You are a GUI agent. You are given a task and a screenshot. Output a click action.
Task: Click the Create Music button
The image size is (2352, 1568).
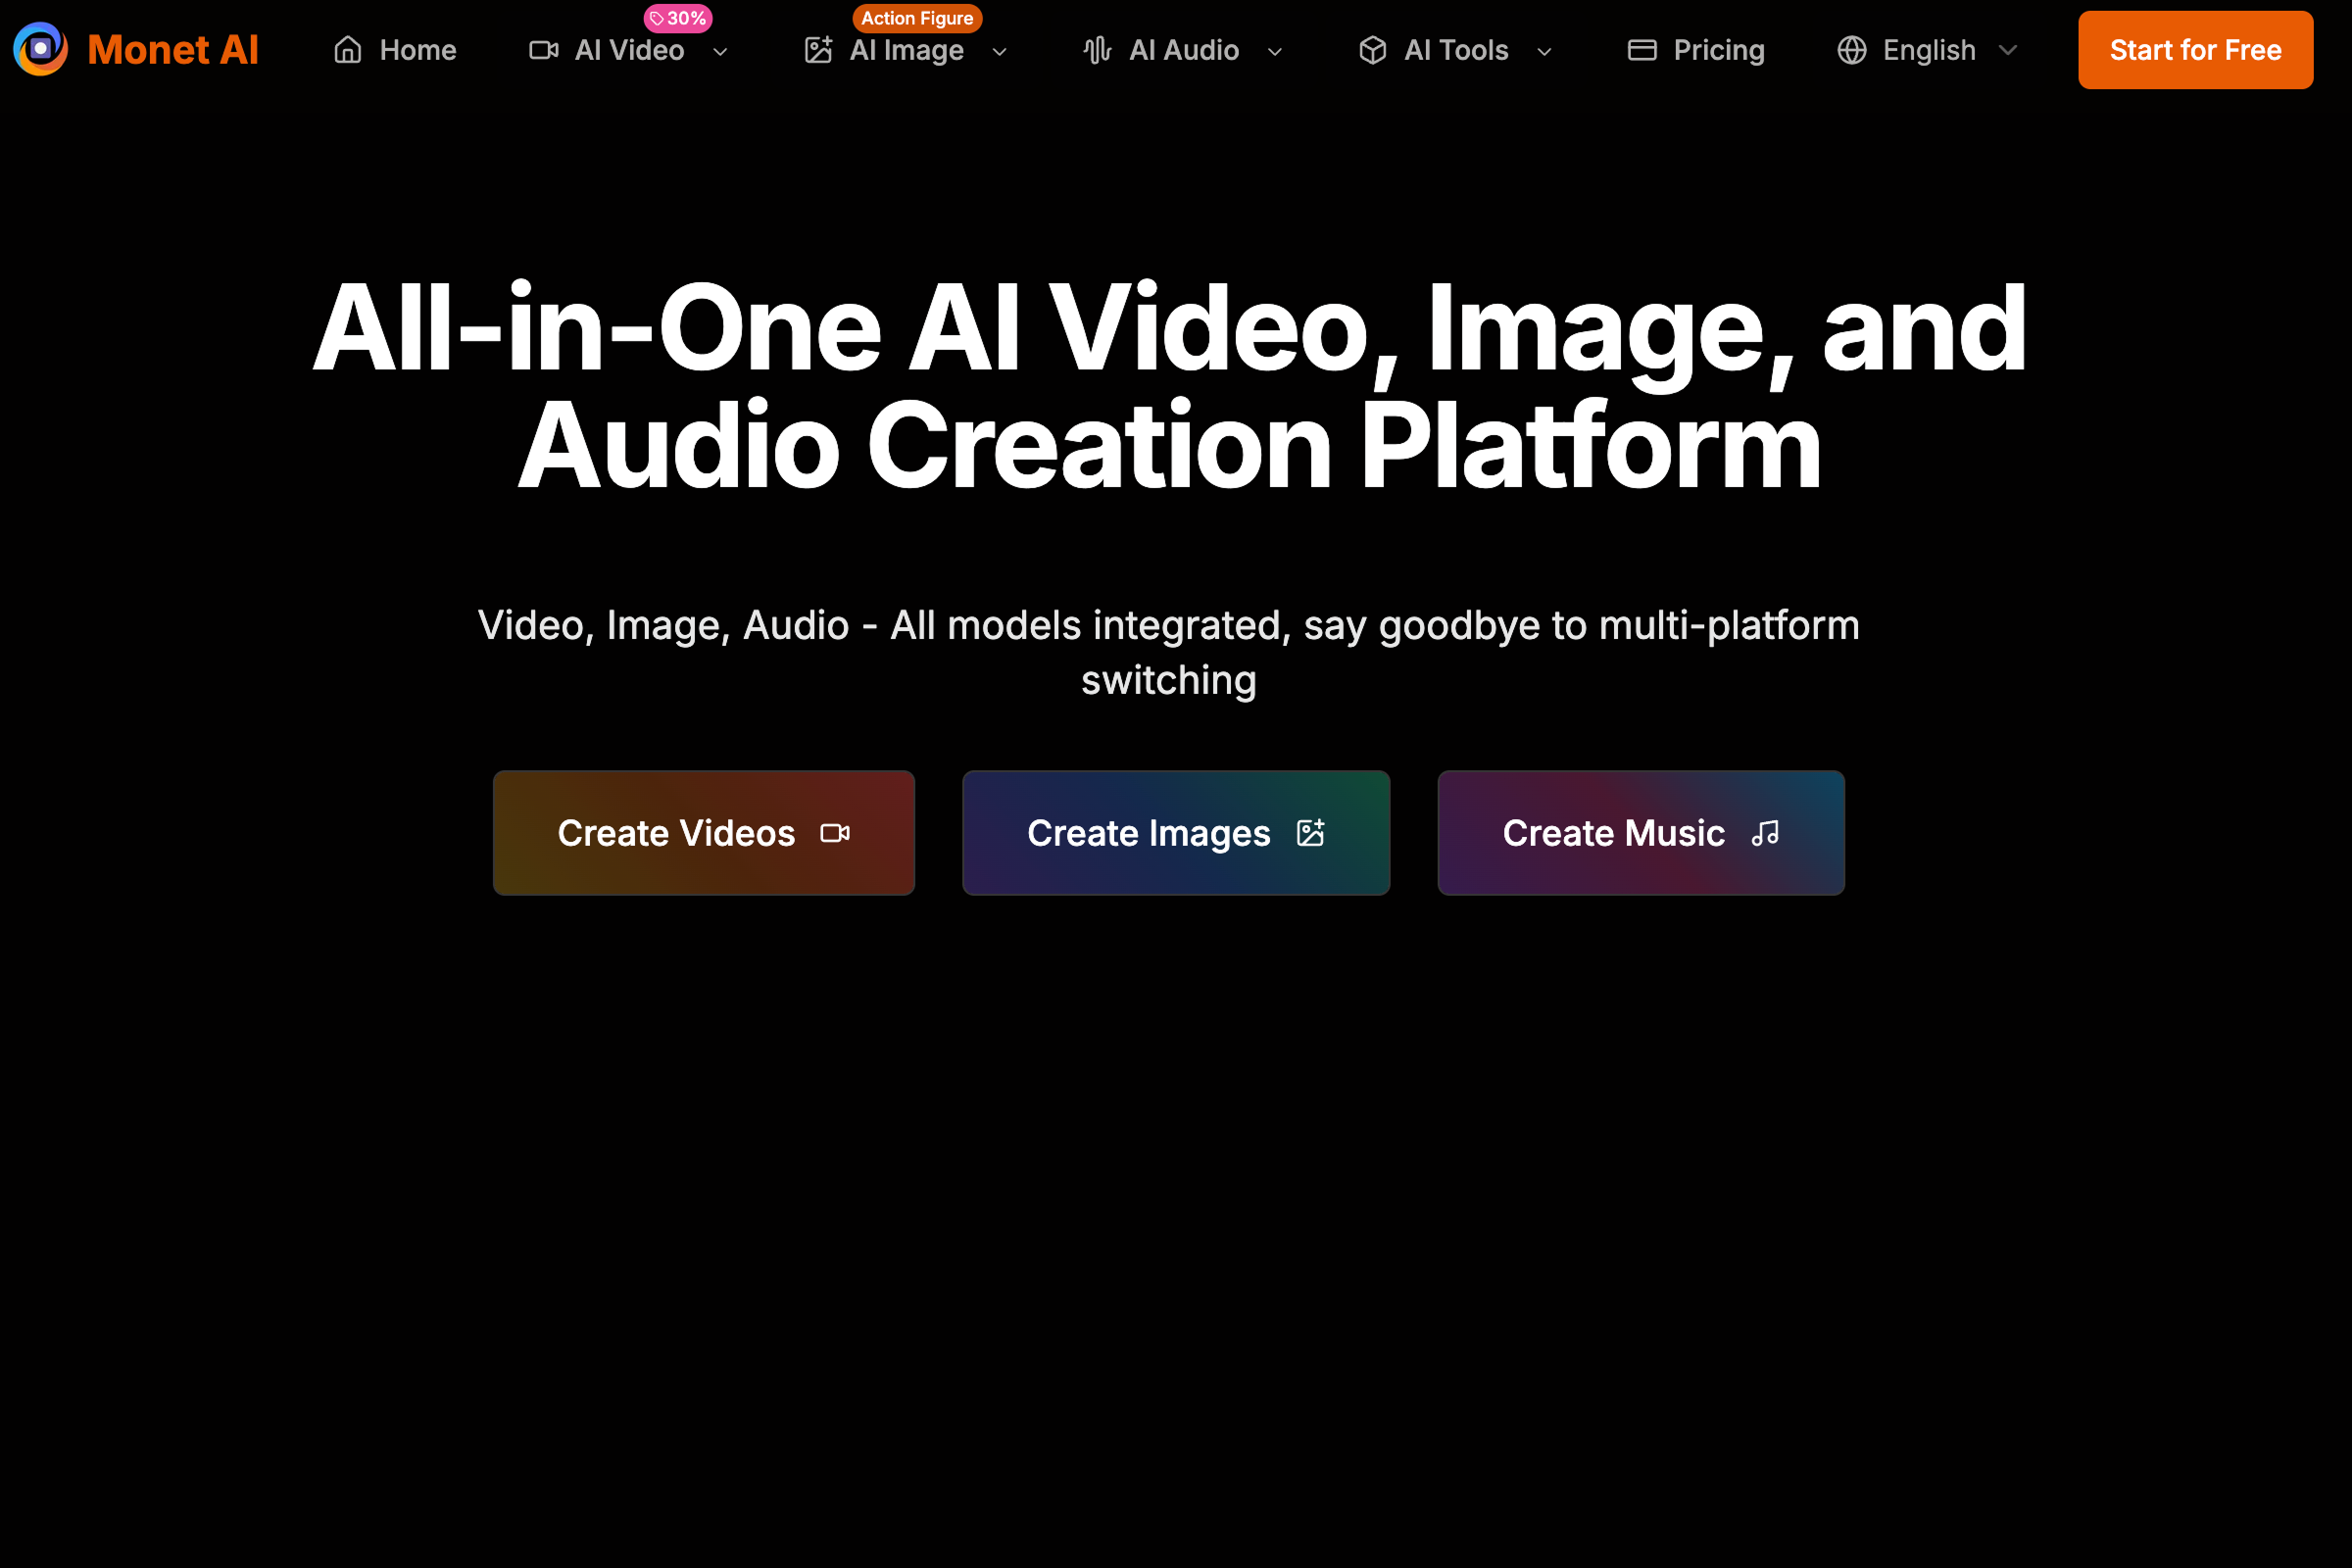pyautogui.click(x=1640, y=832)
